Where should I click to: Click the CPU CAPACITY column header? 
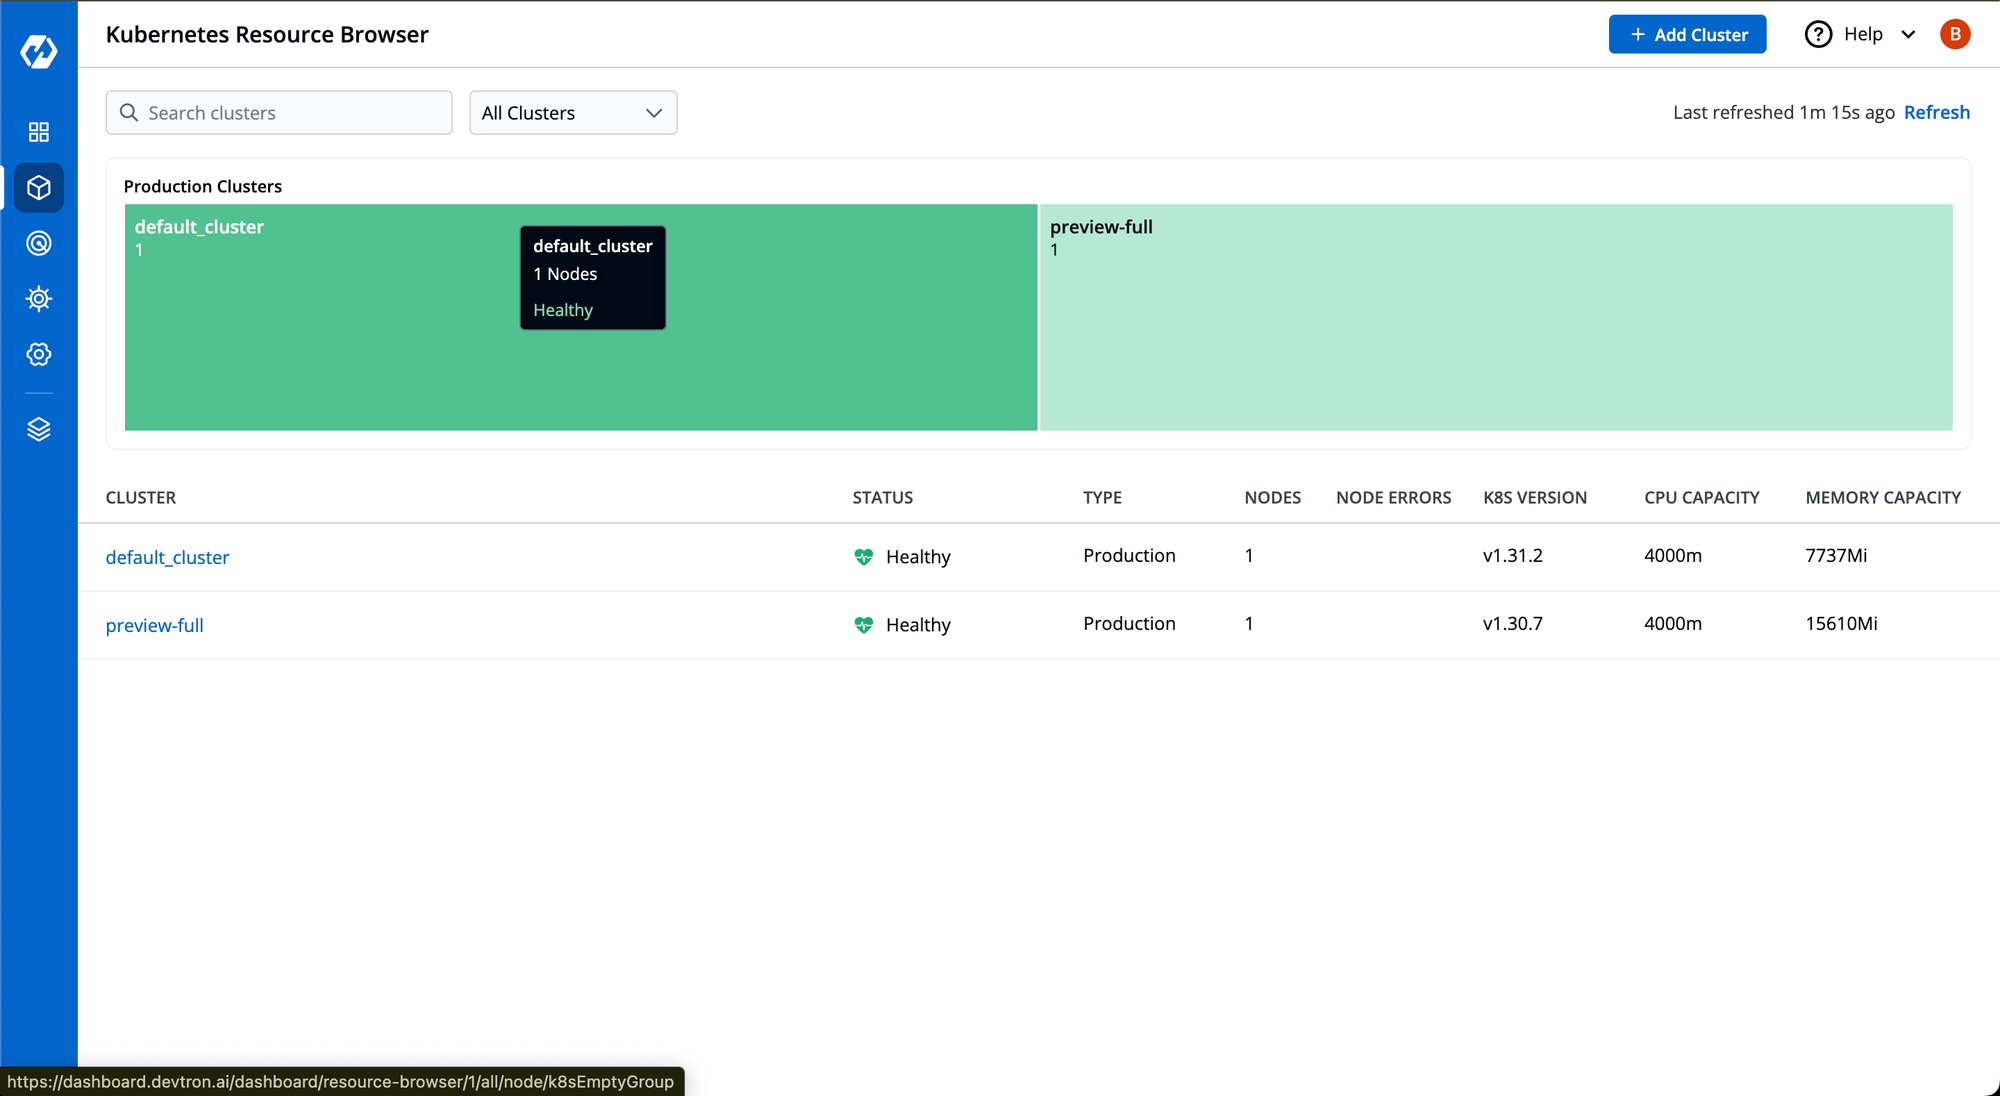pyautogui.click(x=1702, y=497)
